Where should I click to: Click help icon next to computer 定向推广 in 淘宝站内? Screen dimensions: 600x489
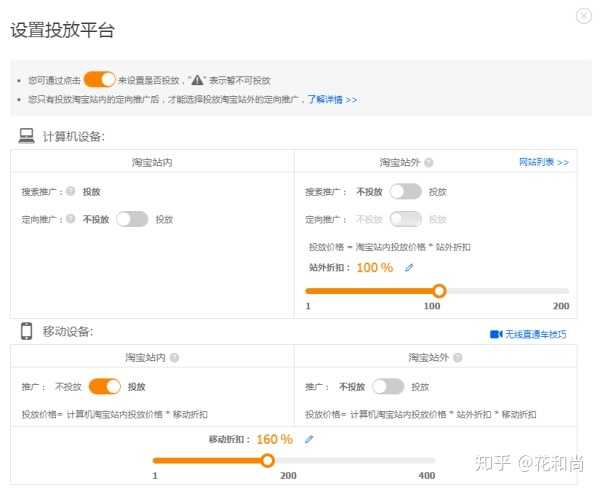coord(71,219)
